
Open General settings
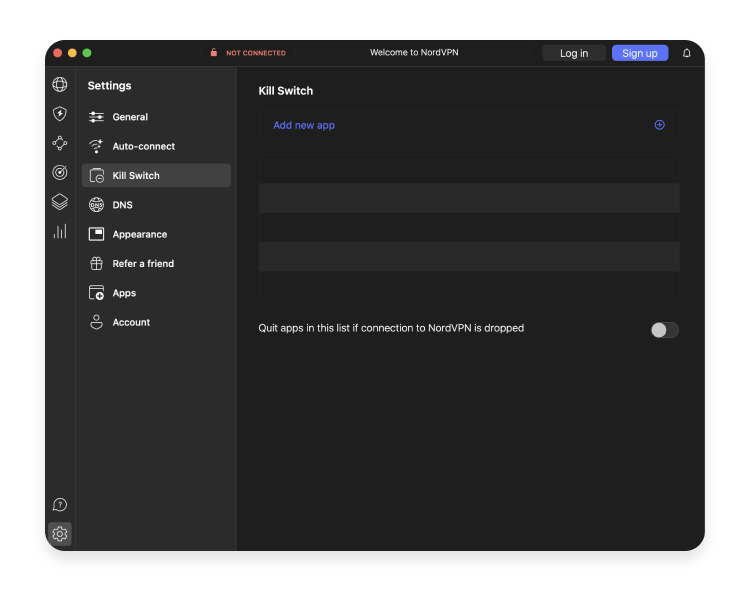156,117
